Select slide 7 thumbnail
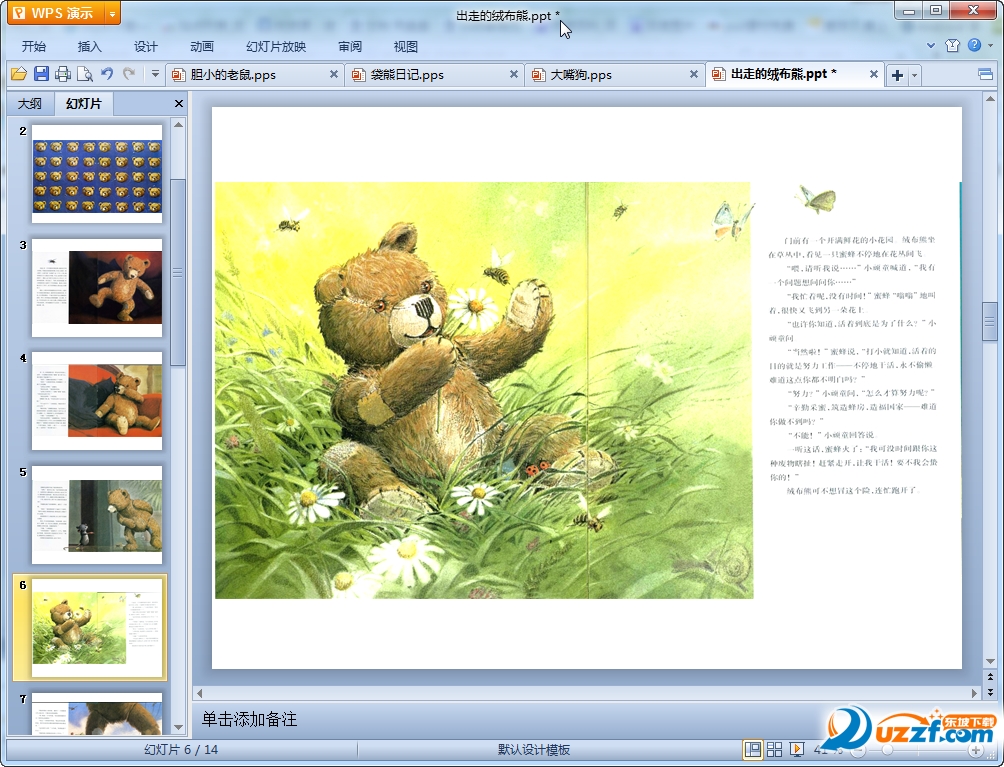Viewport: 1004px width, 767px height. pyautogui.click(x=97, y=714)
